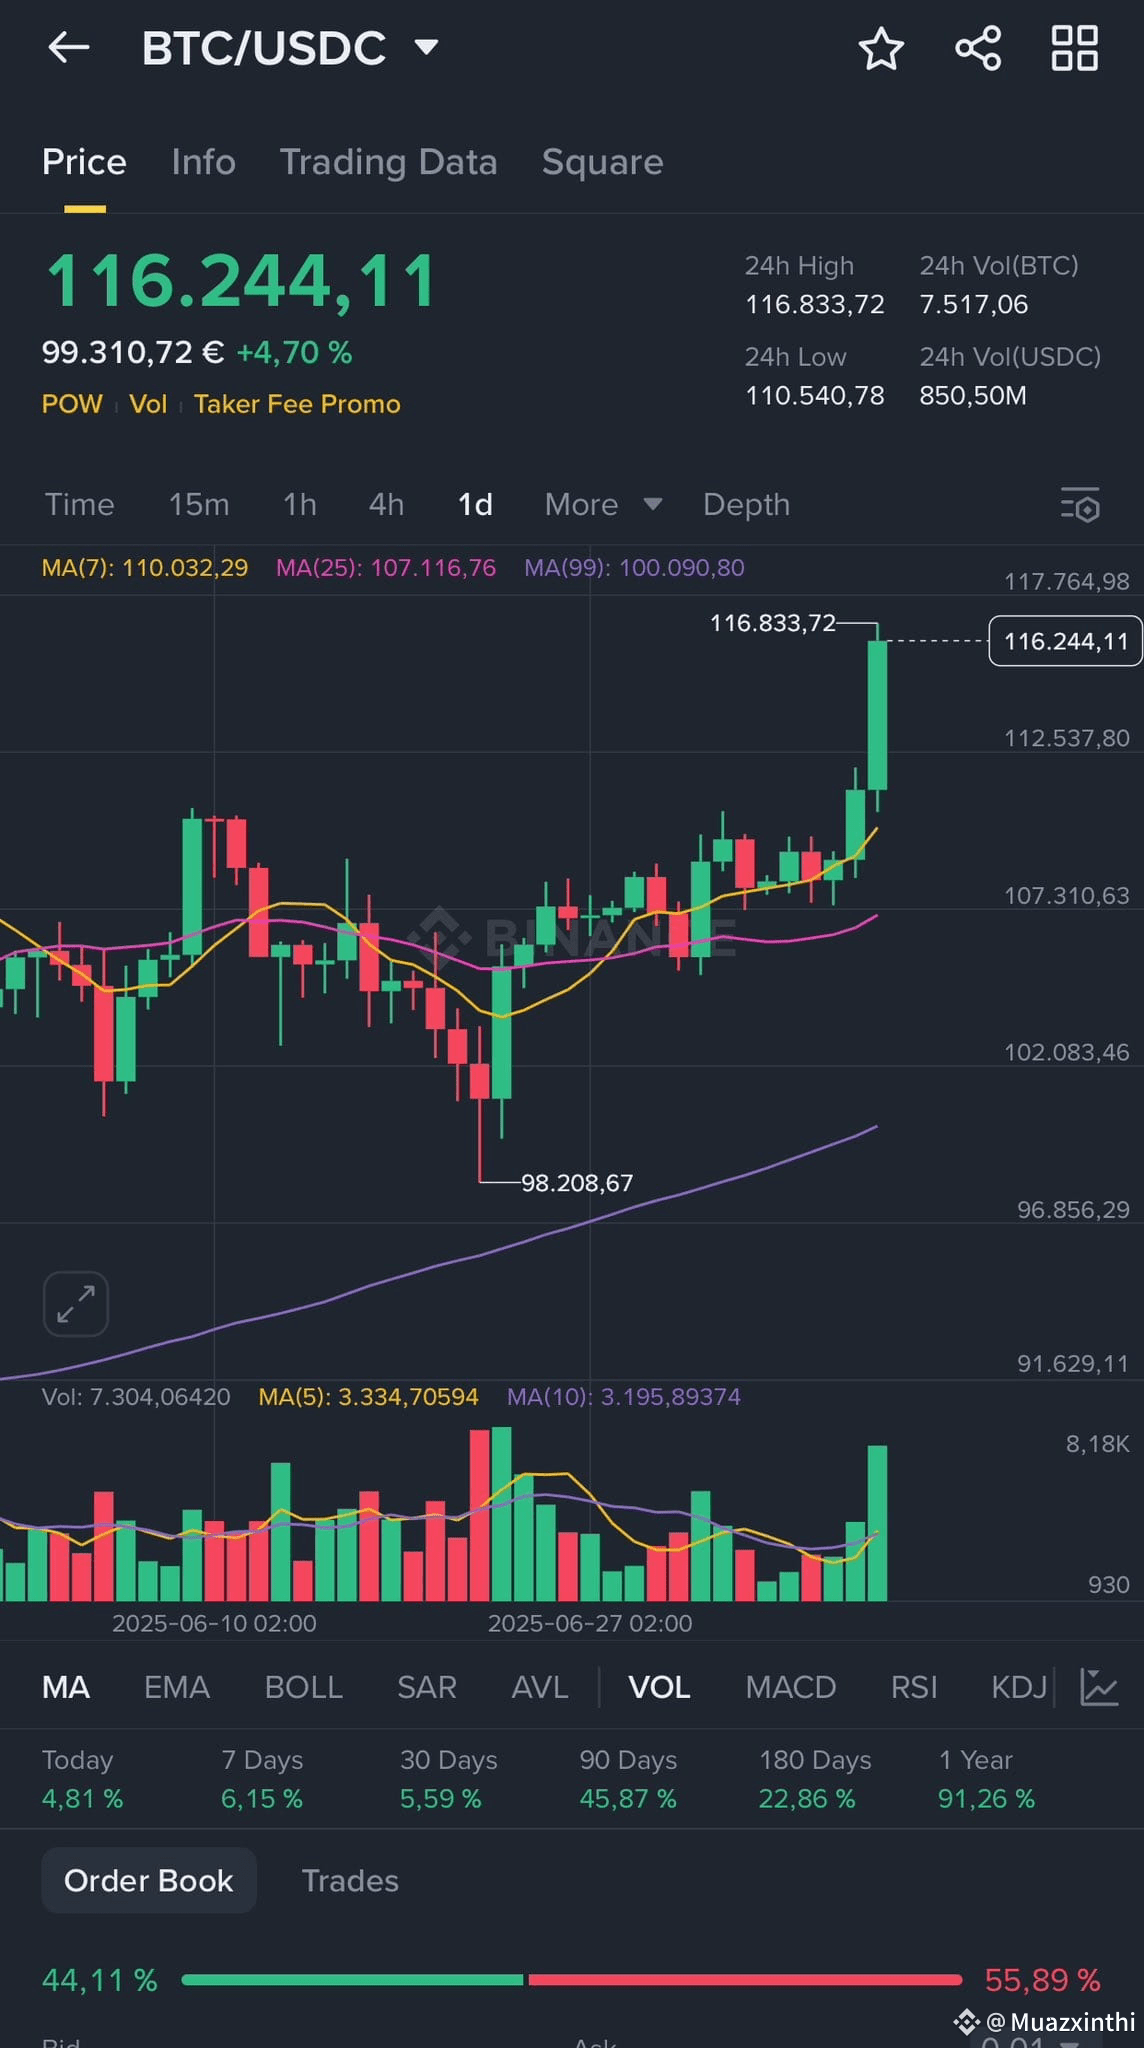The width and height of the screenshot is (1144, 2048).
Task: Tap 24h Low value 110.540,78
Action: click(x=814, y=395)
